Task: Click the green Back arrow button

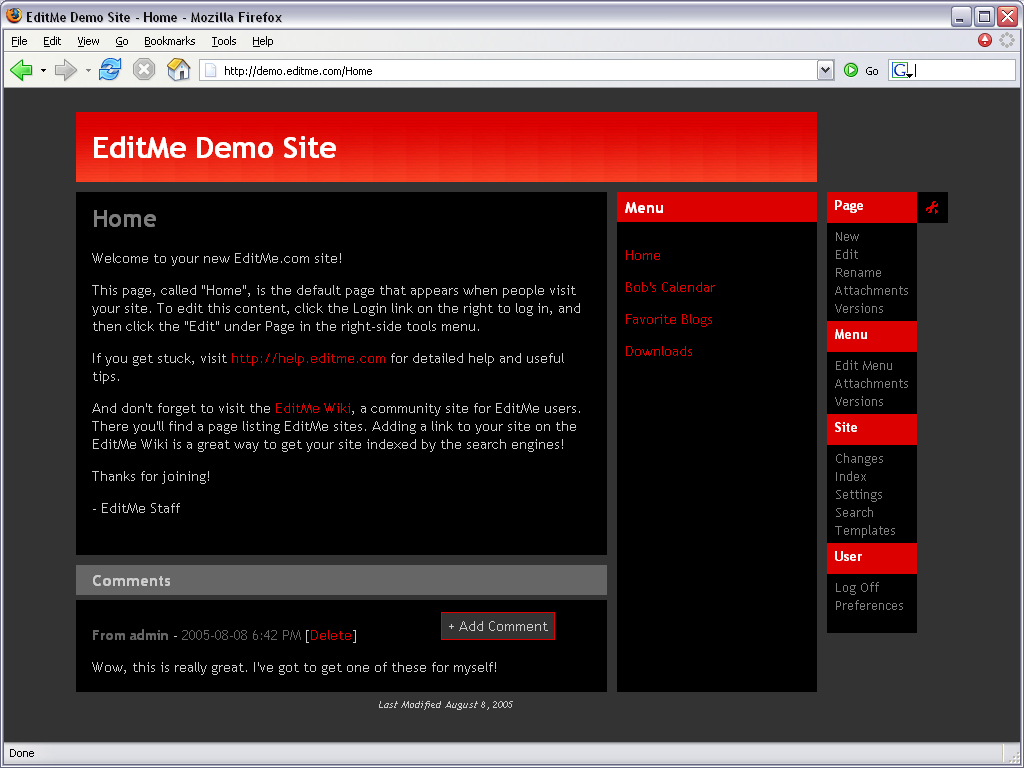Action: 22,70
